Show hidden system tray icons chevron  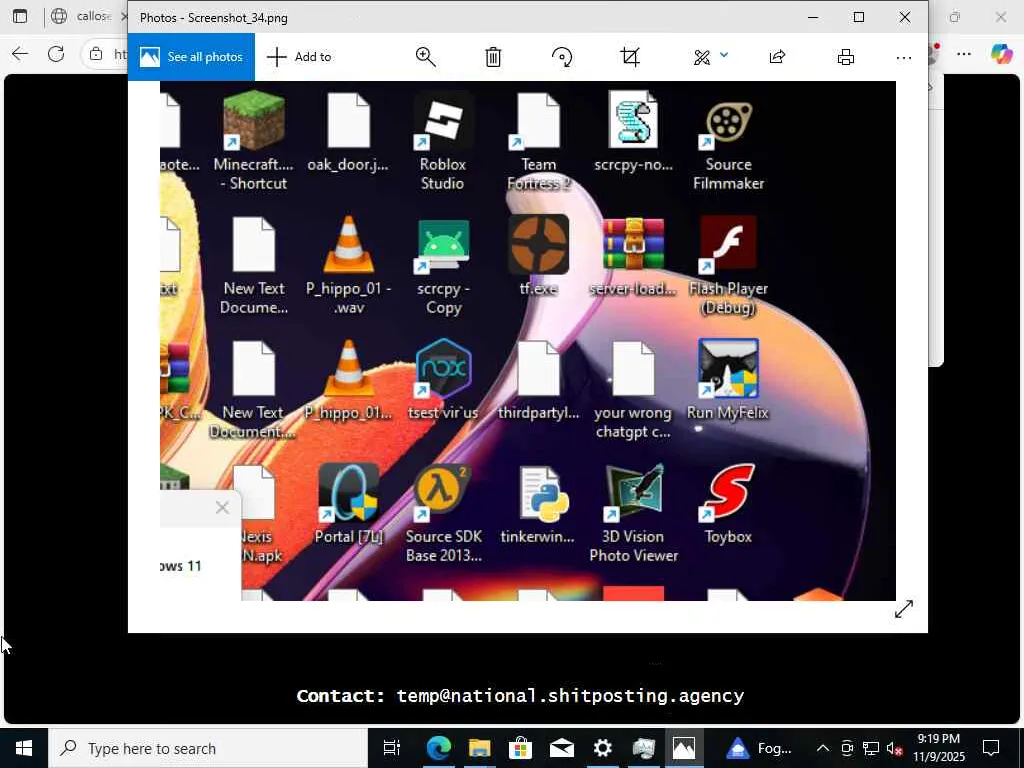click(823, 748)
